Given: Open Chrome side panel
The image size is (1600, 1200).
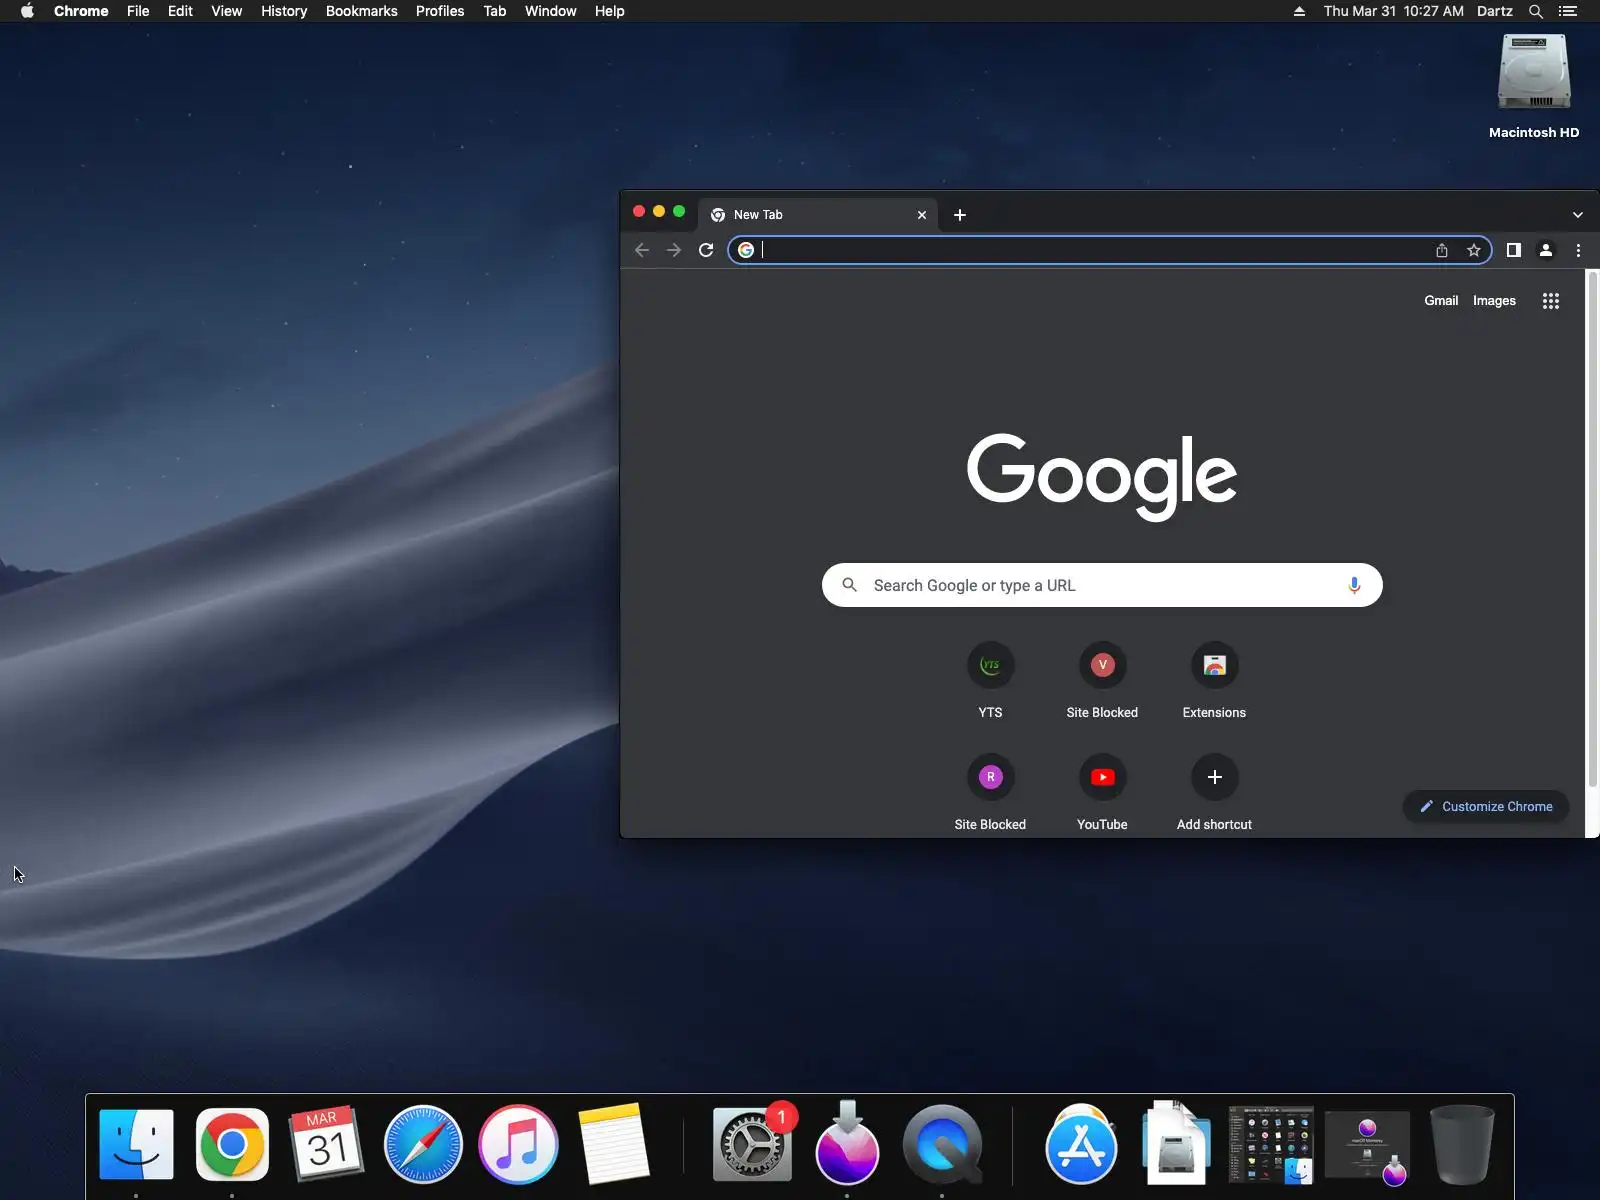Looking at the screenshot, I should (1514, 250).
